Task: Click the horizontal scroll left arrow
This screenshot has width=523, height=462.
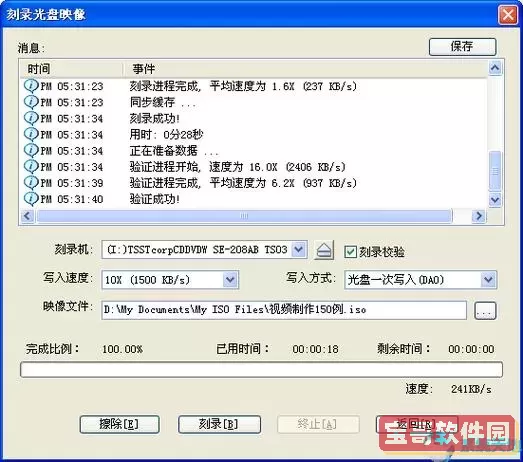Action: [27, 216]
